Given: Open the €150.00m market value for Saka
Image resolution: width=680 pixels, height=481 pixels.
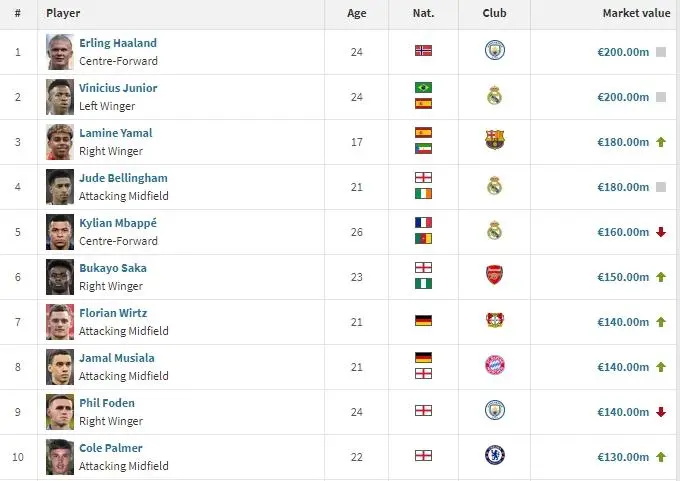Looking at the screenshot, I should coord(623,277).
